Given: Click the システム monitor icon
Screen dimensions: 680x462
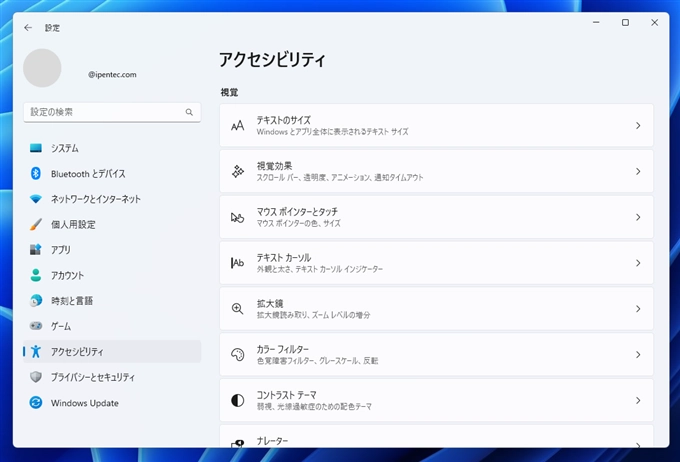Looking at the screenshot, I should pyautogui.click(x=36, y=148).
